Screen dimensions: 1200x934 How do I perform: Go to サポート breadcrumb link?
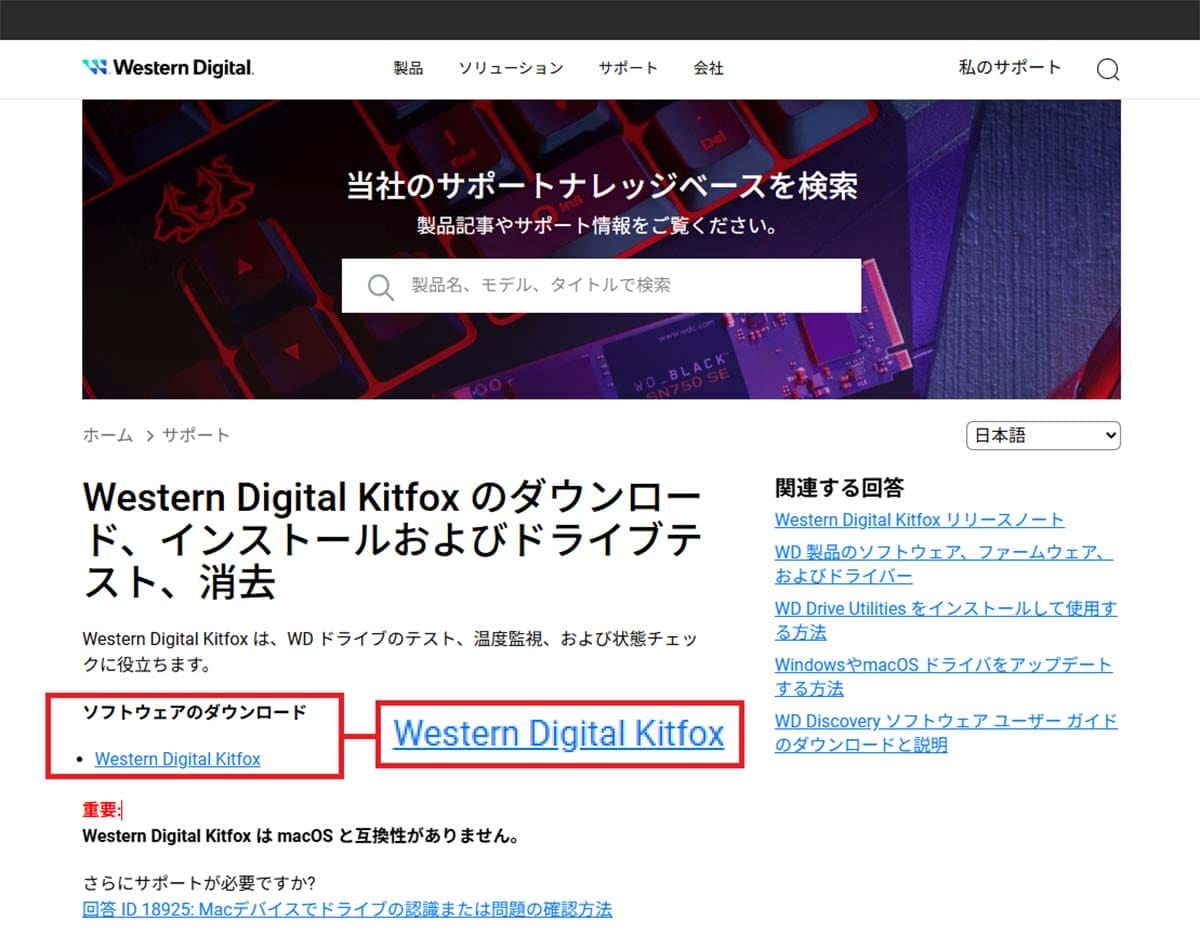pyautogui.click(x=196, y=435)
